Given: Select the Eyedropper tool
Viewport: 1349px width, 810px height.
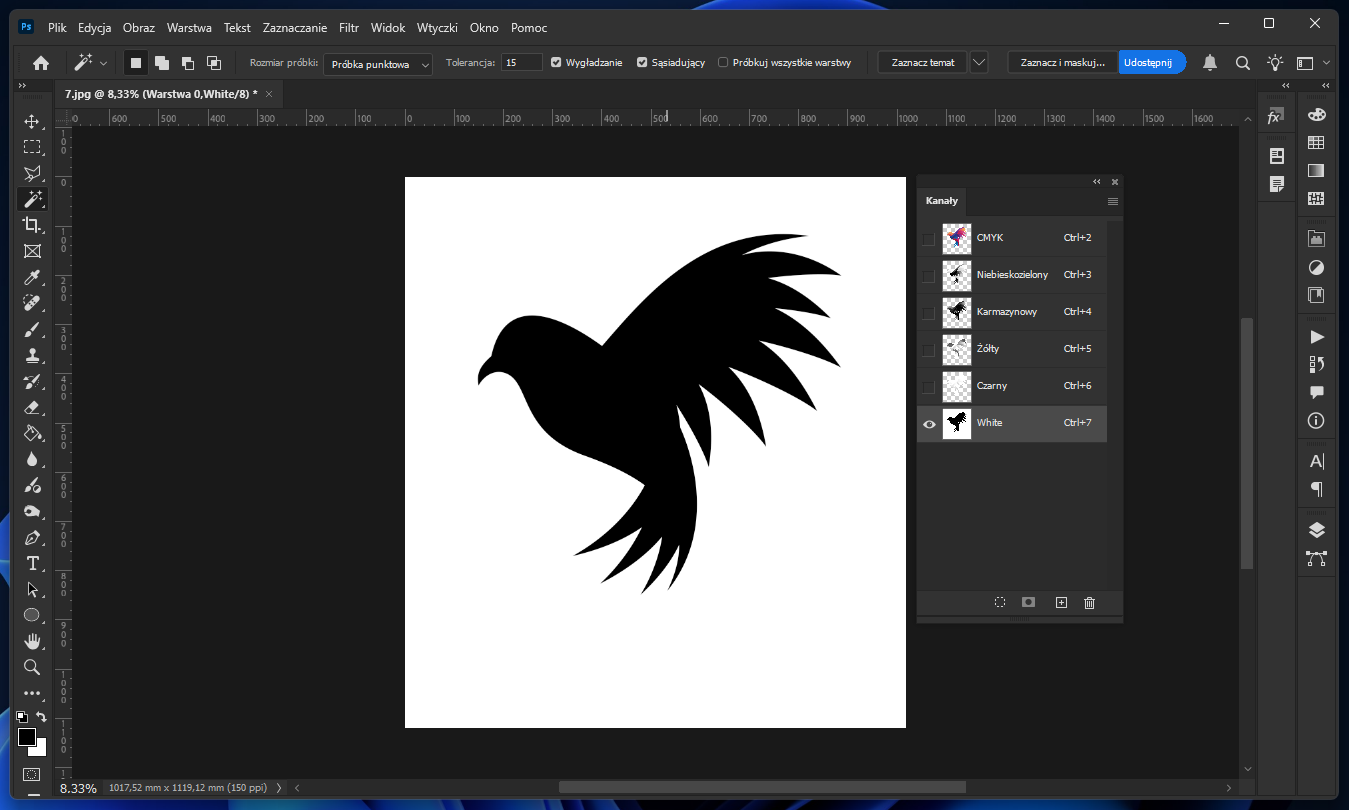Looking at the screenshot, I should point(32,277).
